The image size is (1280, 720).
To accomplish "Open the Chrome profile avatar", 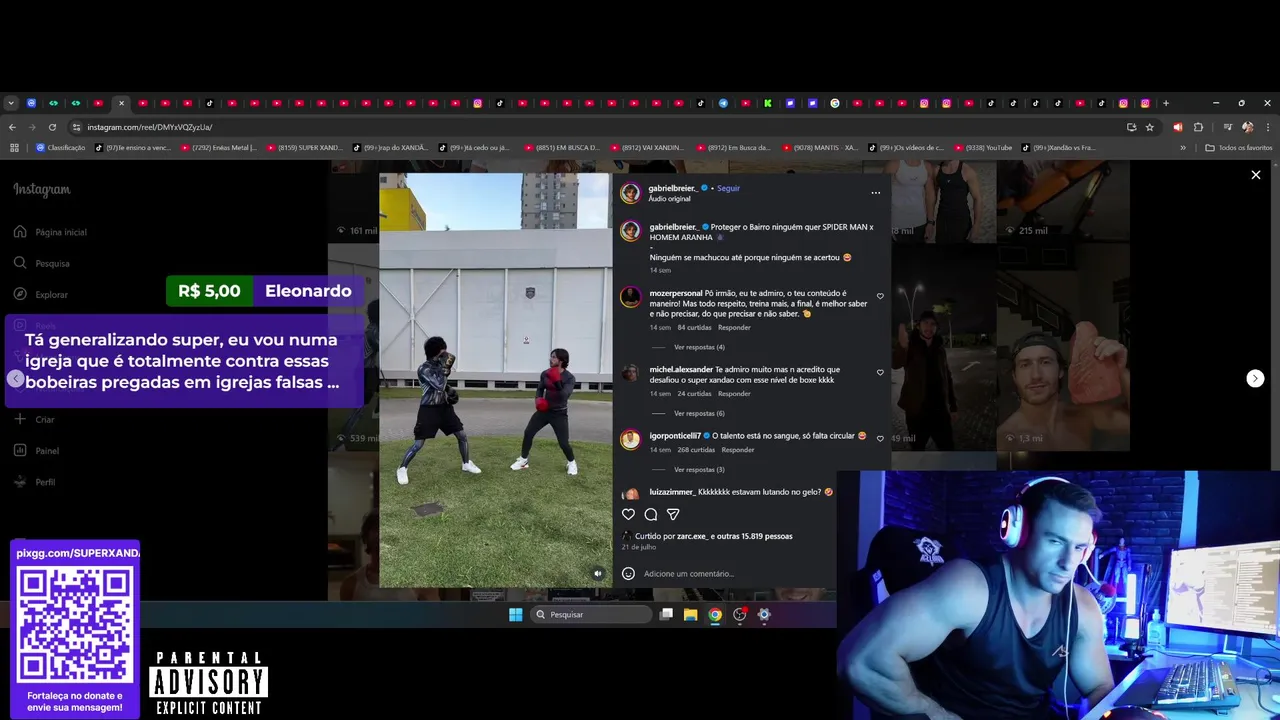I will point(1247,127).
